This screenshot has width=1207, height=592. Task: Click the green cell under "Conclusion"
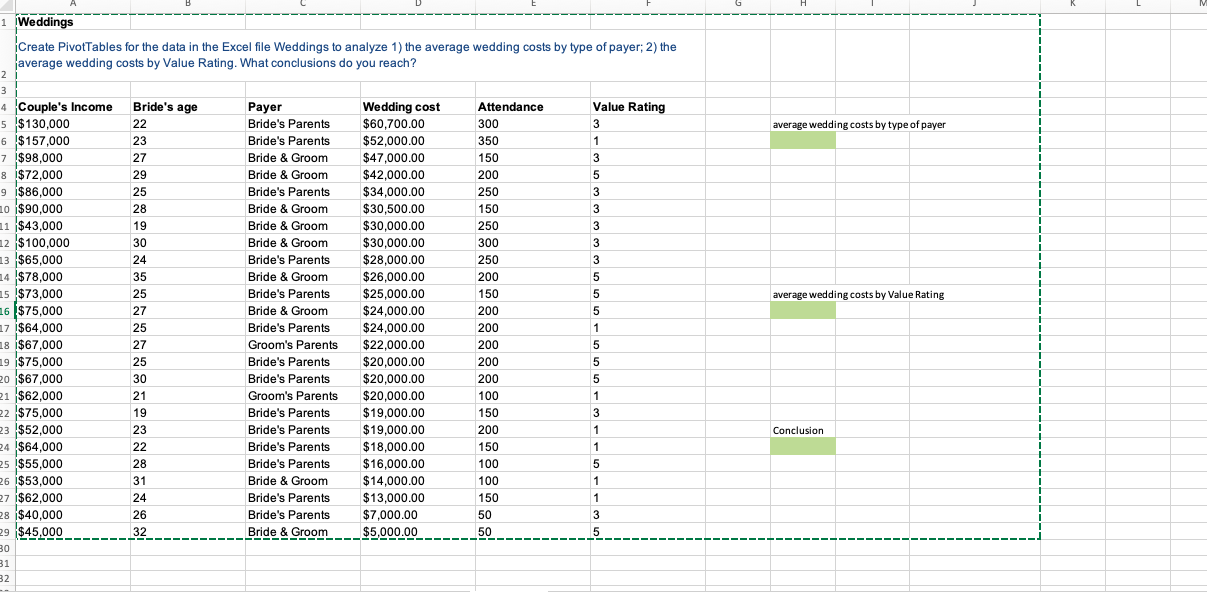(x=802, y=446)
